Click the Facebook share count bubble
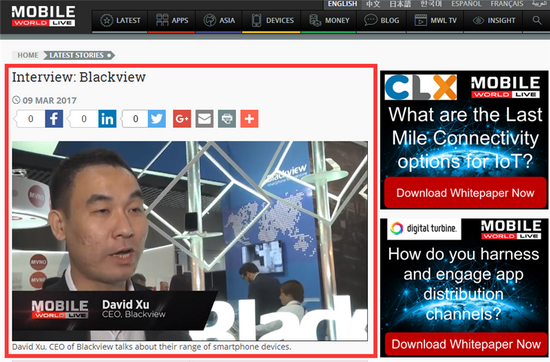The height and width of the screenshot is (362, 550). (x=30, y=119)
